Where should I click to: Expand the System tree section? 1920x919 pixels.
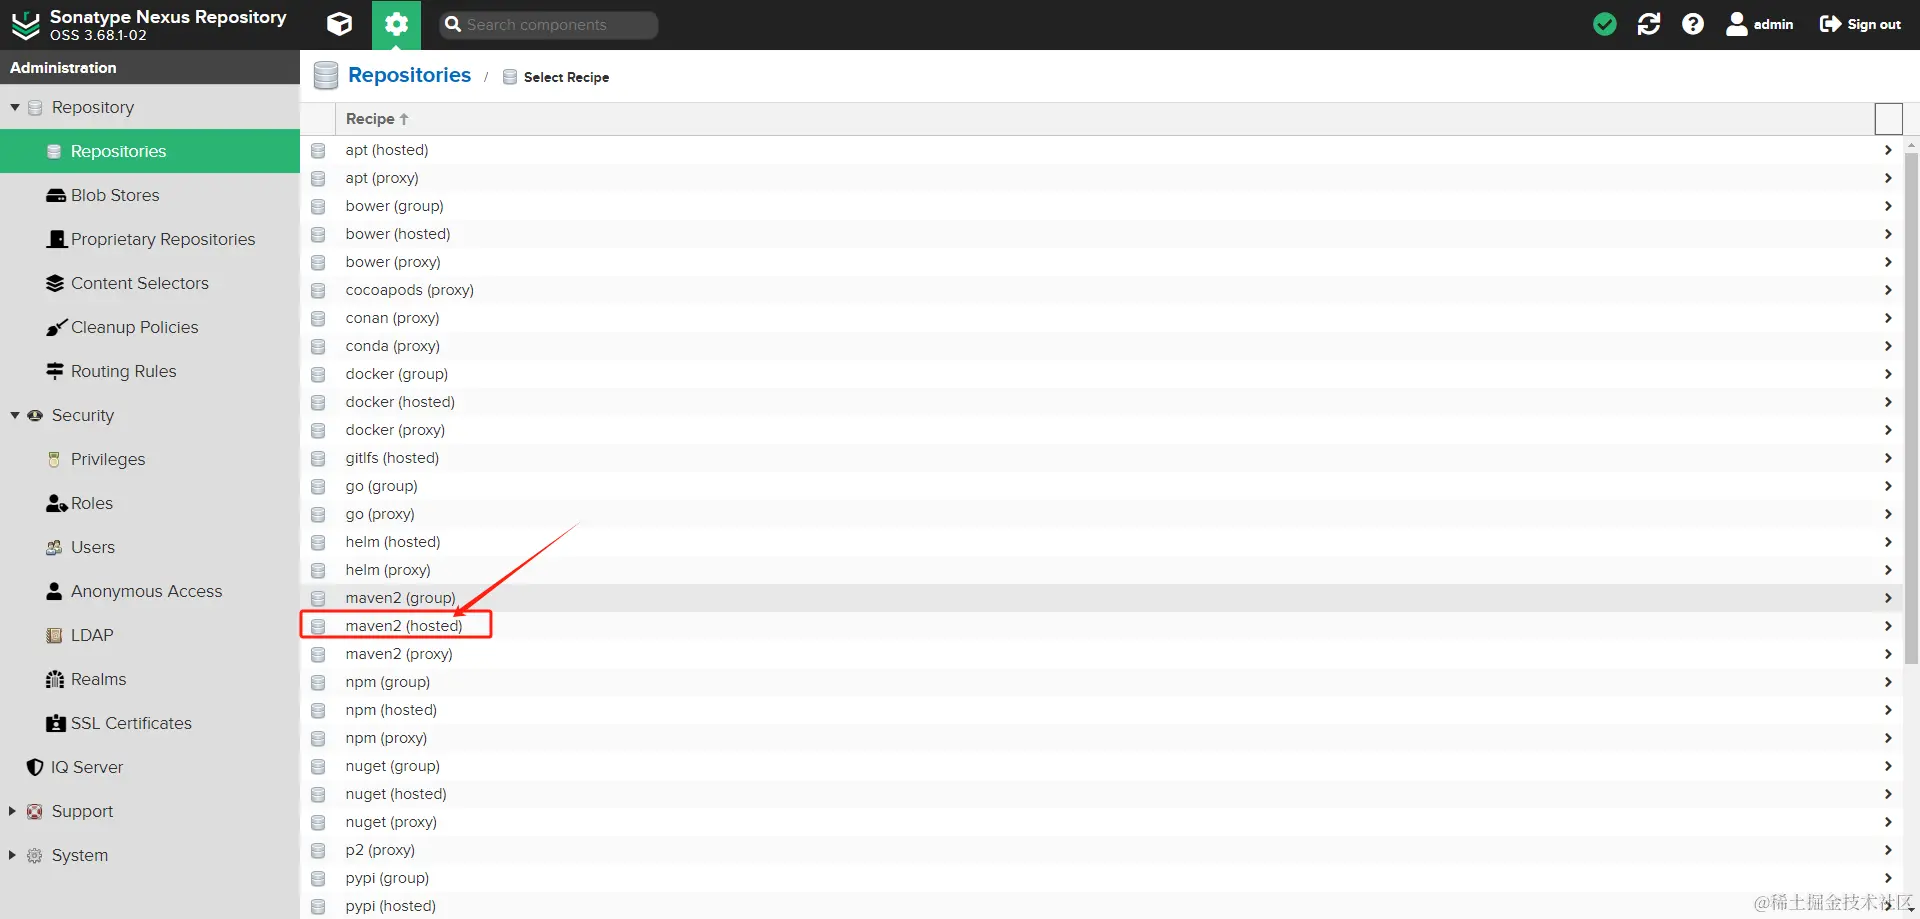(12, 855)
